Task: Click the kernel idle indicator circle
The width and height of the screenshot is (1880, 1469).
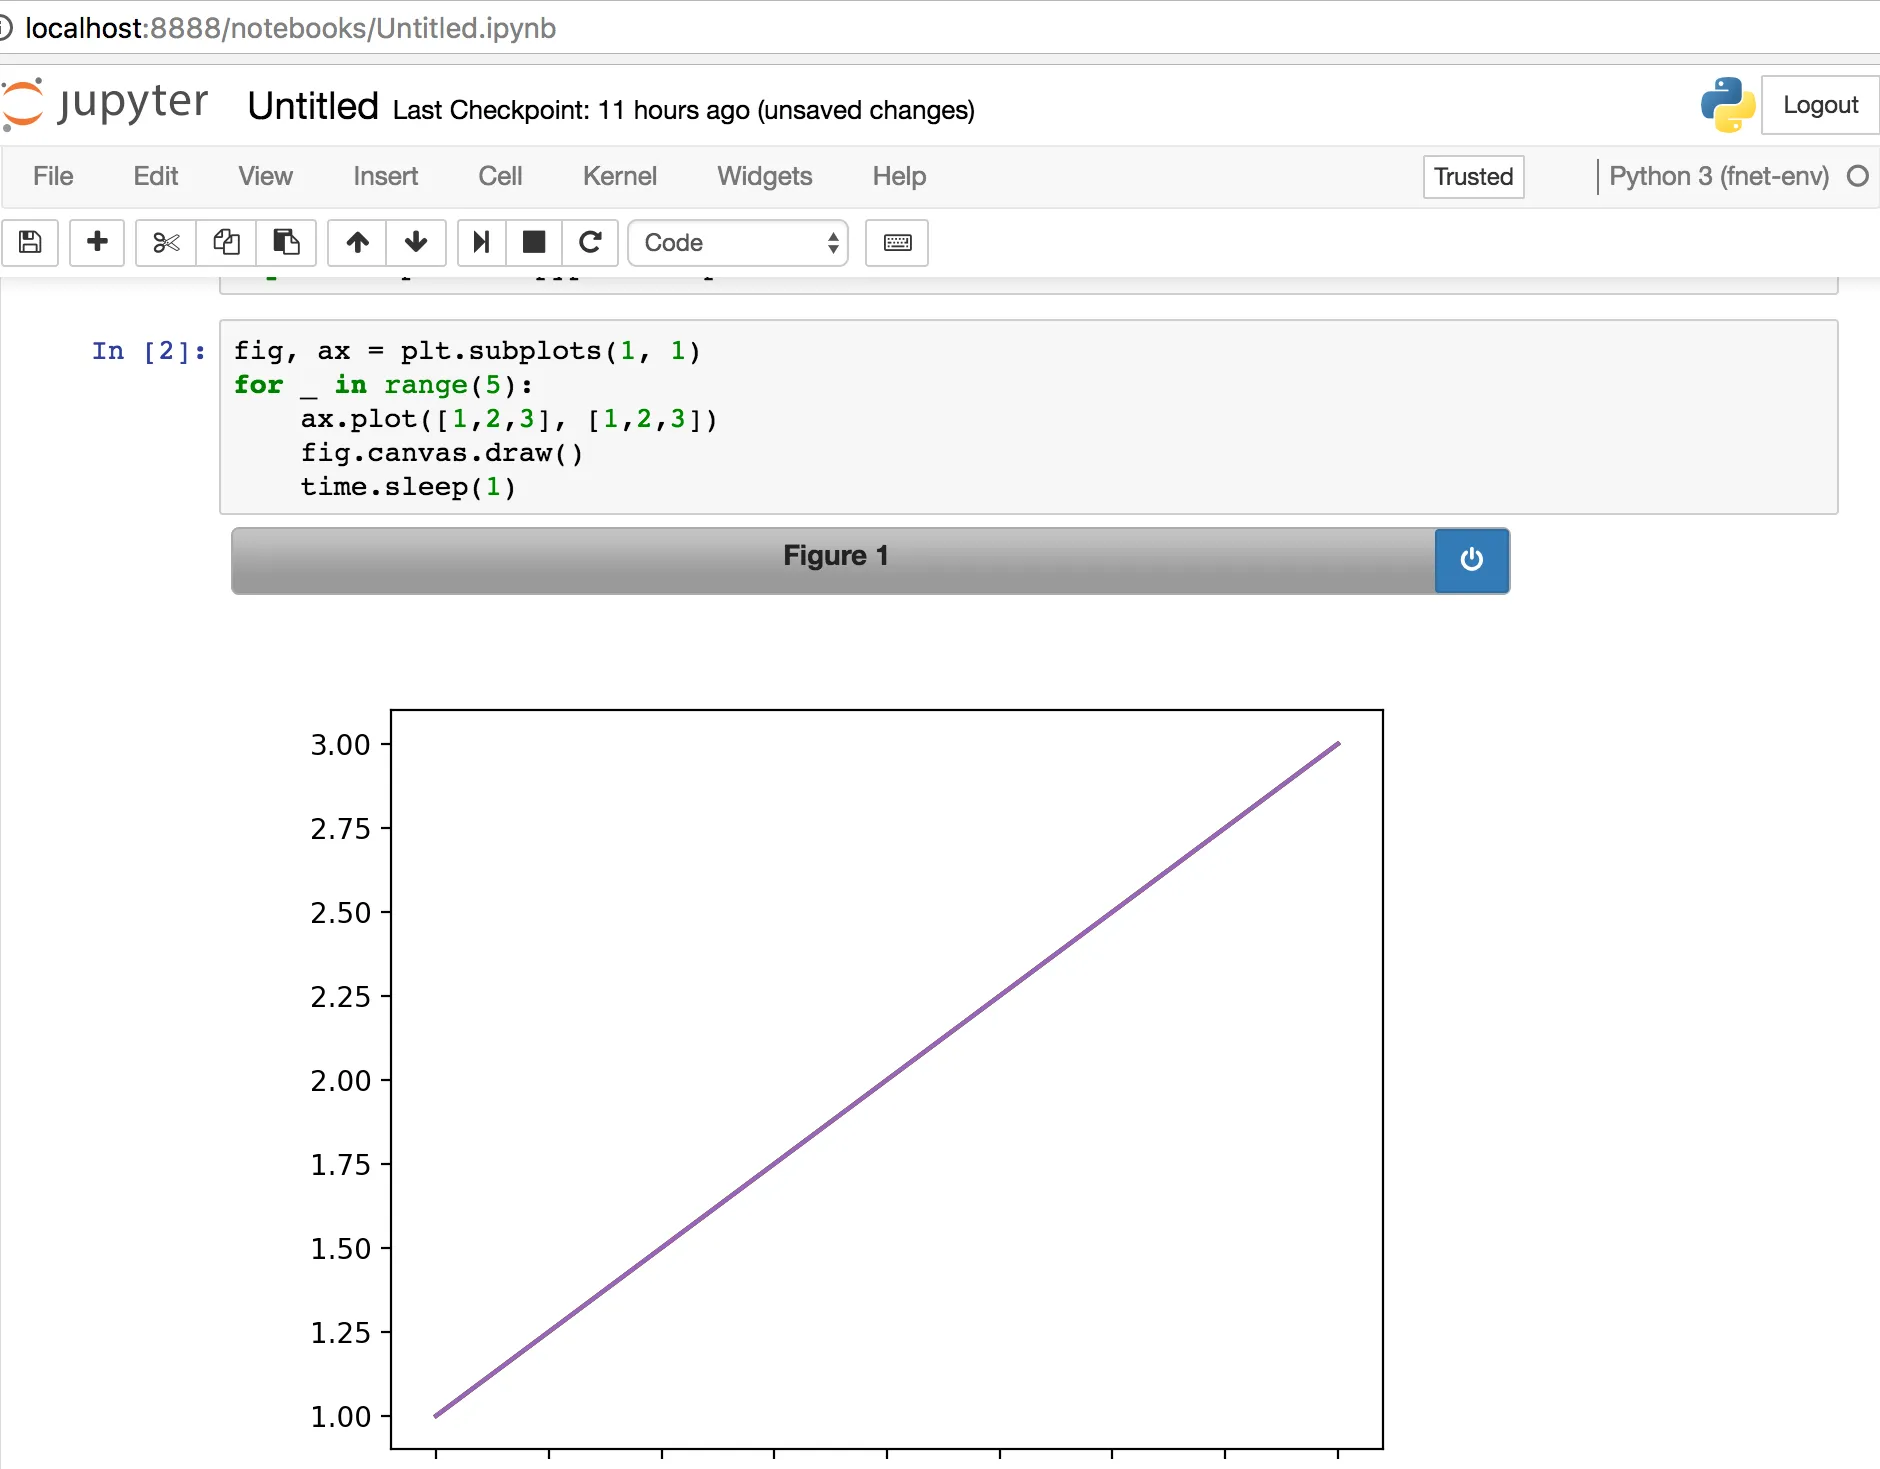Action: pyautogui.click(x=1857, y=176)
